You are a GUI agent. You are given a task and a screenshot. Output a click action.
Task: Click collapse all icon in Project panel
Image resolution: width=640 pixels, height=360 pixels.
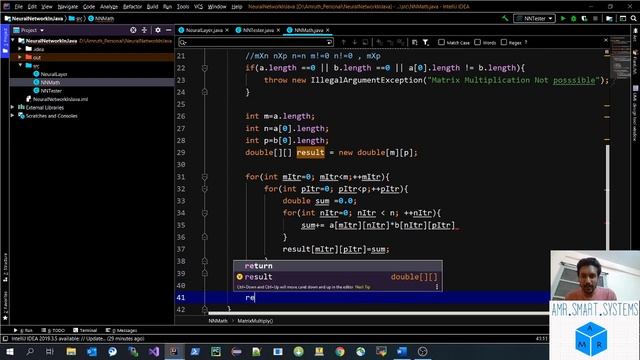(x=144, y=30)
